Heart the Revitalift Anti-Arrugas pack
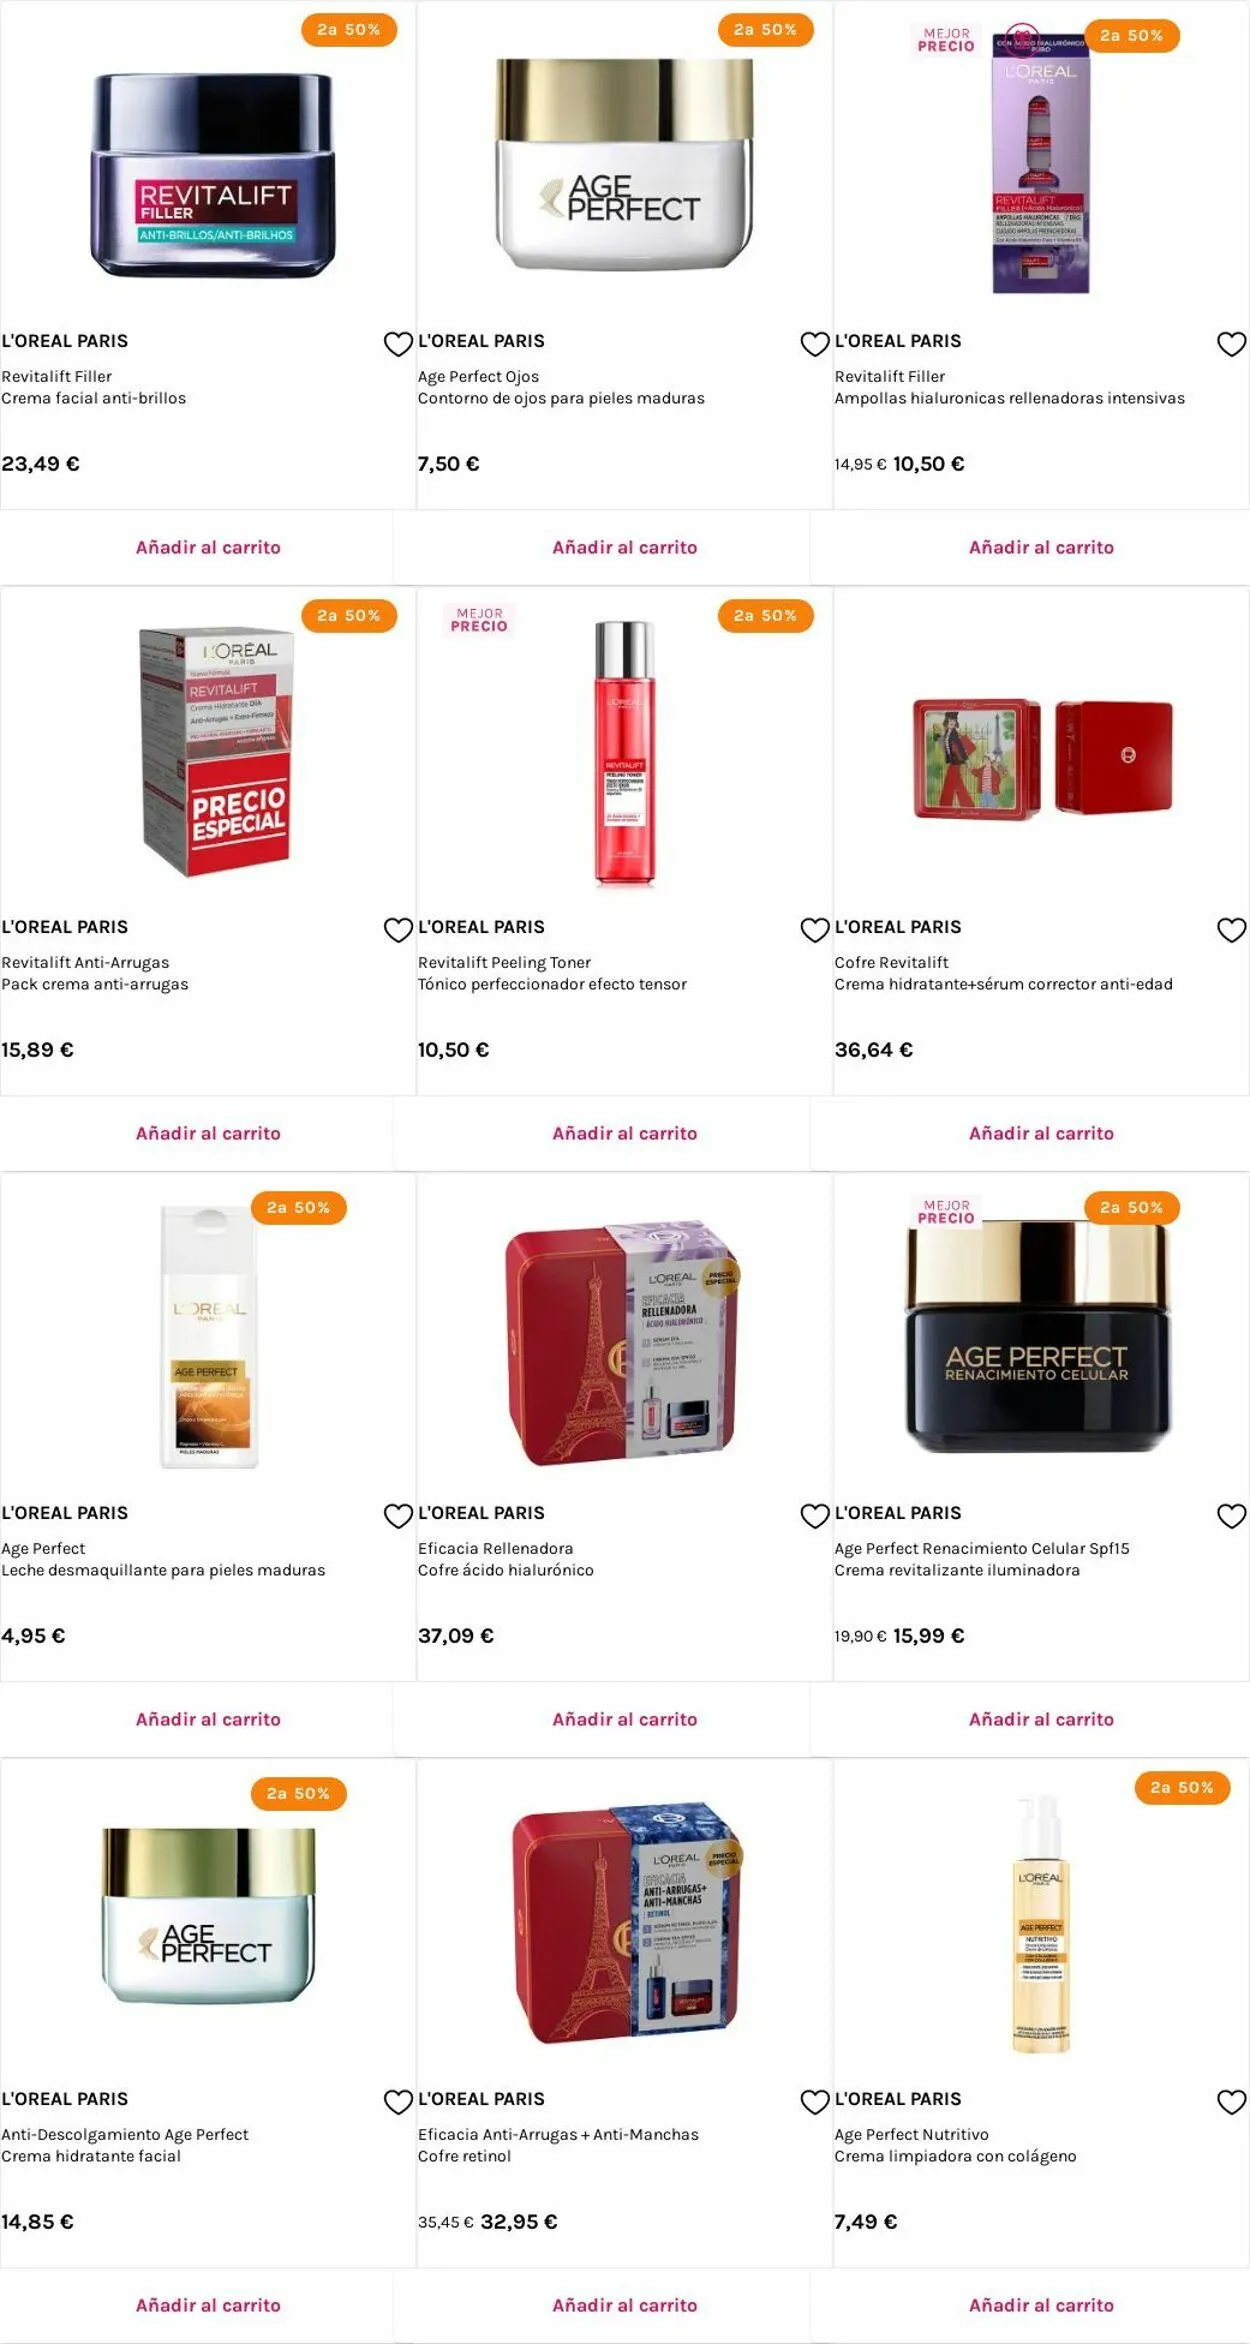The height and width of the screenshot is (2344, 1250). coord(398,930)
